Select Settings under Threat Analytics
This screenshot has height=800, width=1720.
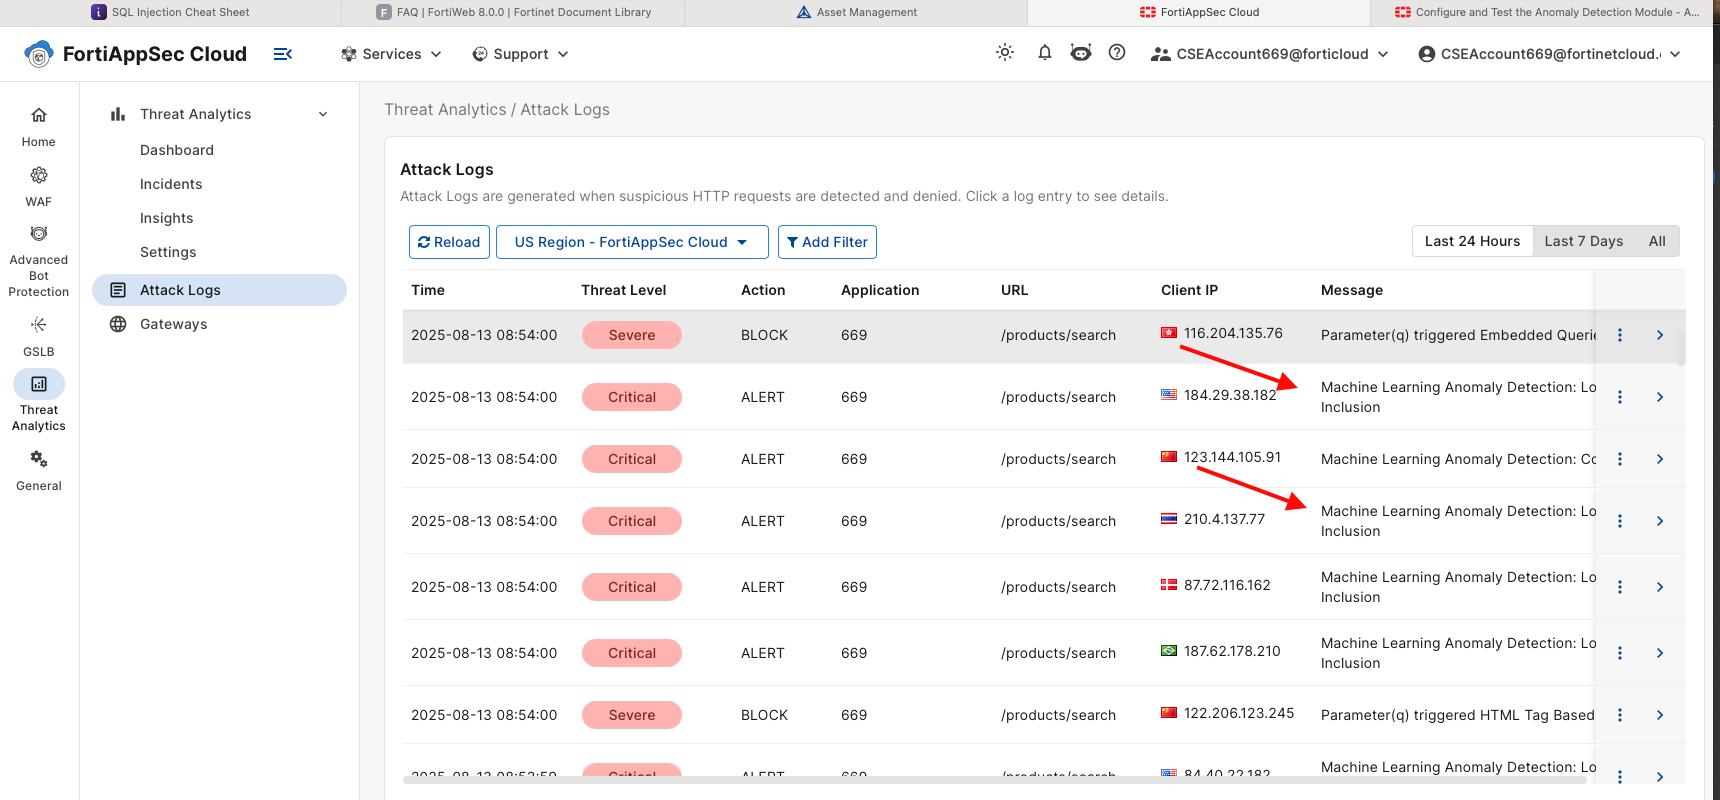pos(168,252)
